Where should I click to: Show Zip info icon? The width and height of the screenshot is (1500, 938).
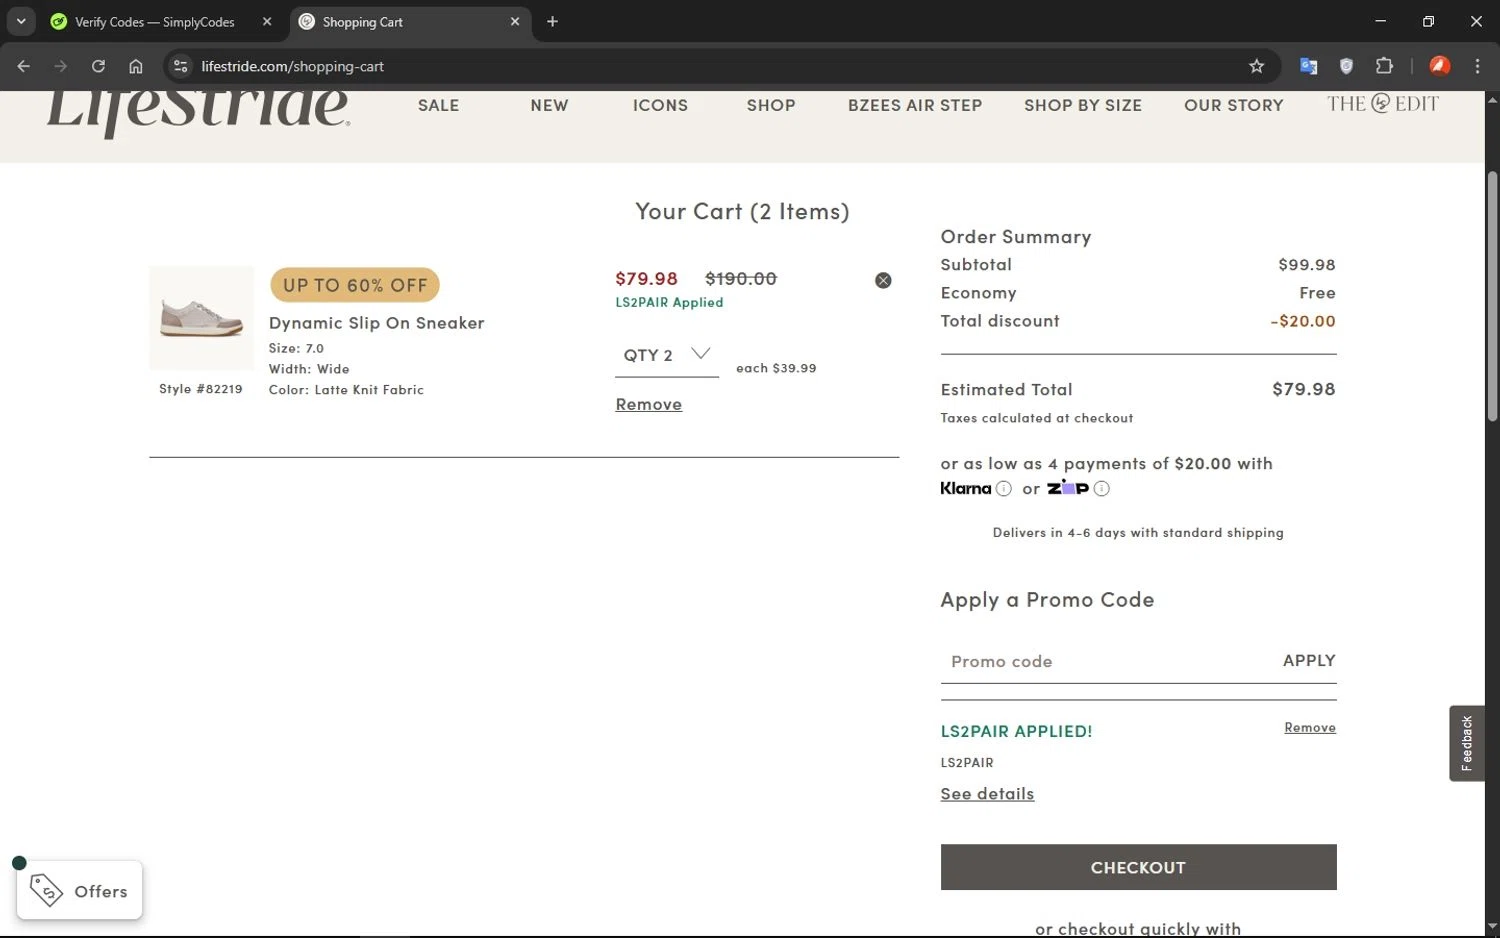(x=1101, y=488)
